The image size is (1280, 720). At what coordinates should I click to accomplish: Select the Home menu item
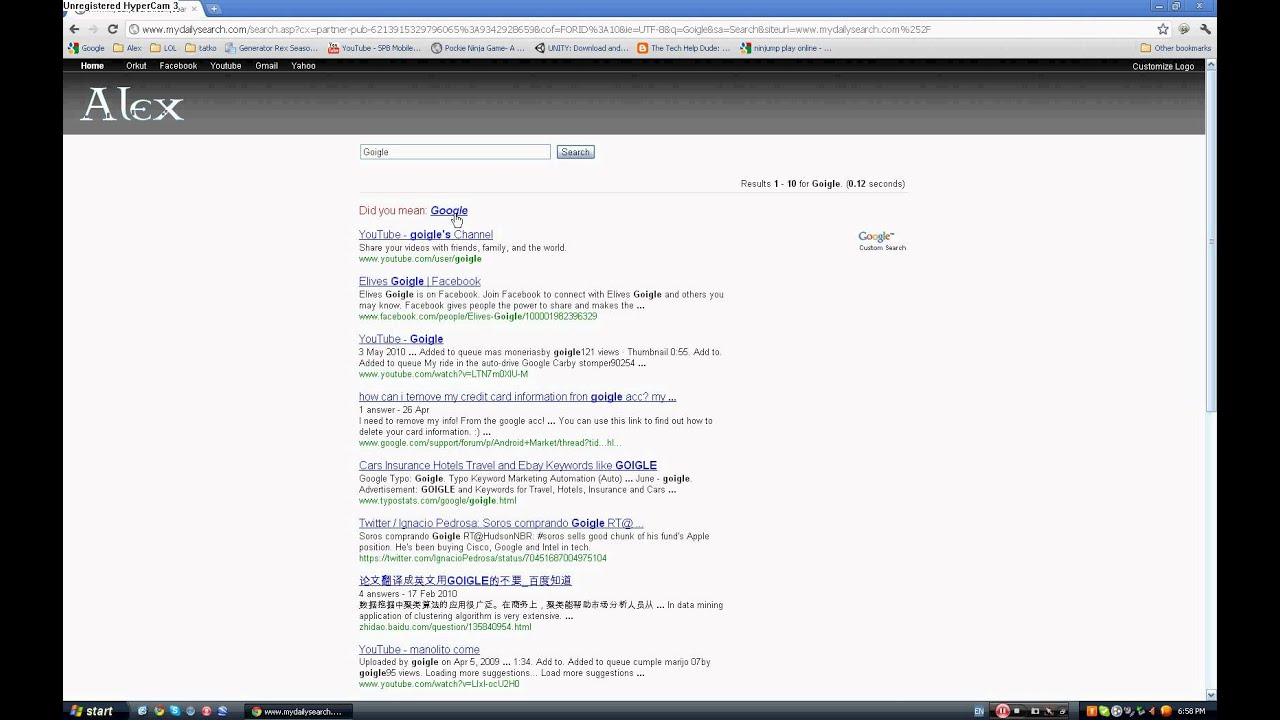[92, 66]
